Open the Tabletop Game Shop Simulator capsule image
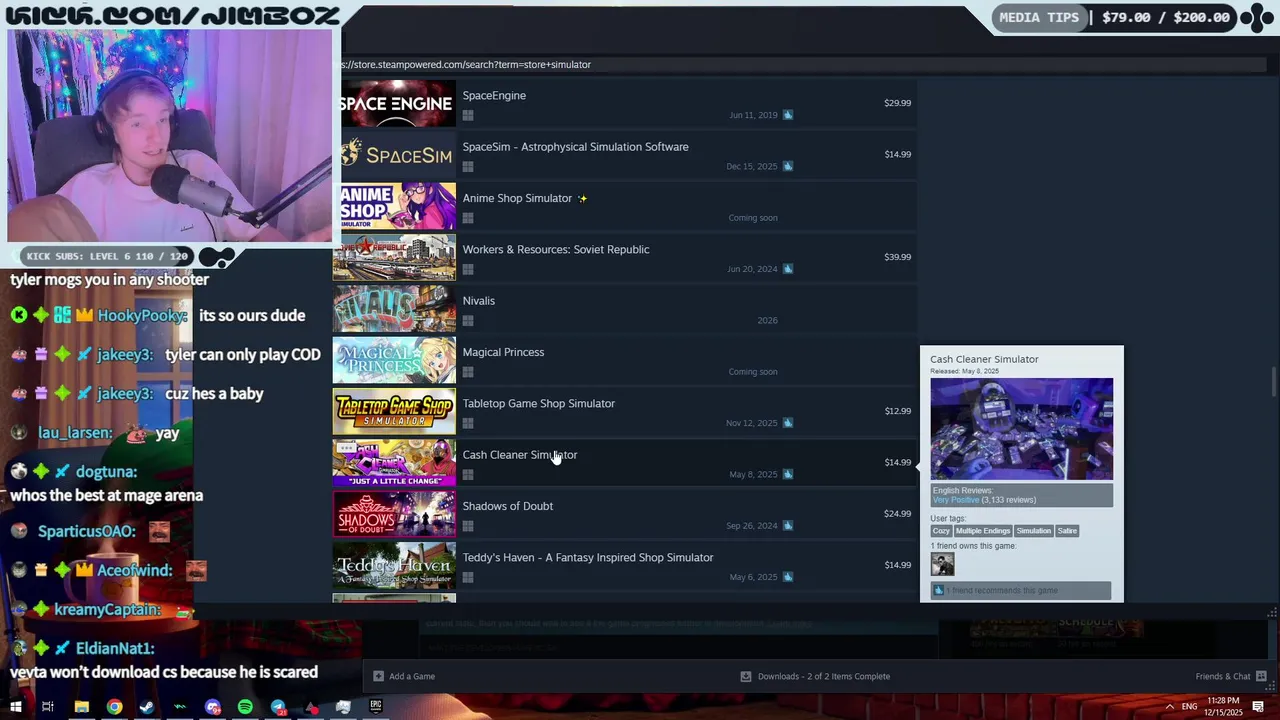Image resolution: width=1280 pixels, height=720 pixels. point(394,411)
